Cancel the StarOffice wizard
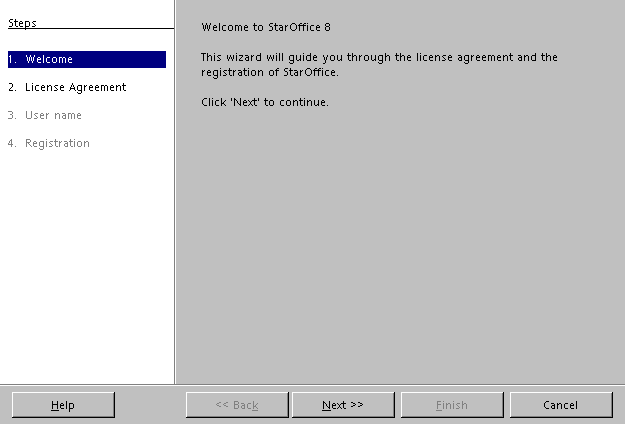The image size is (625, 424). (x=561, y=405)
